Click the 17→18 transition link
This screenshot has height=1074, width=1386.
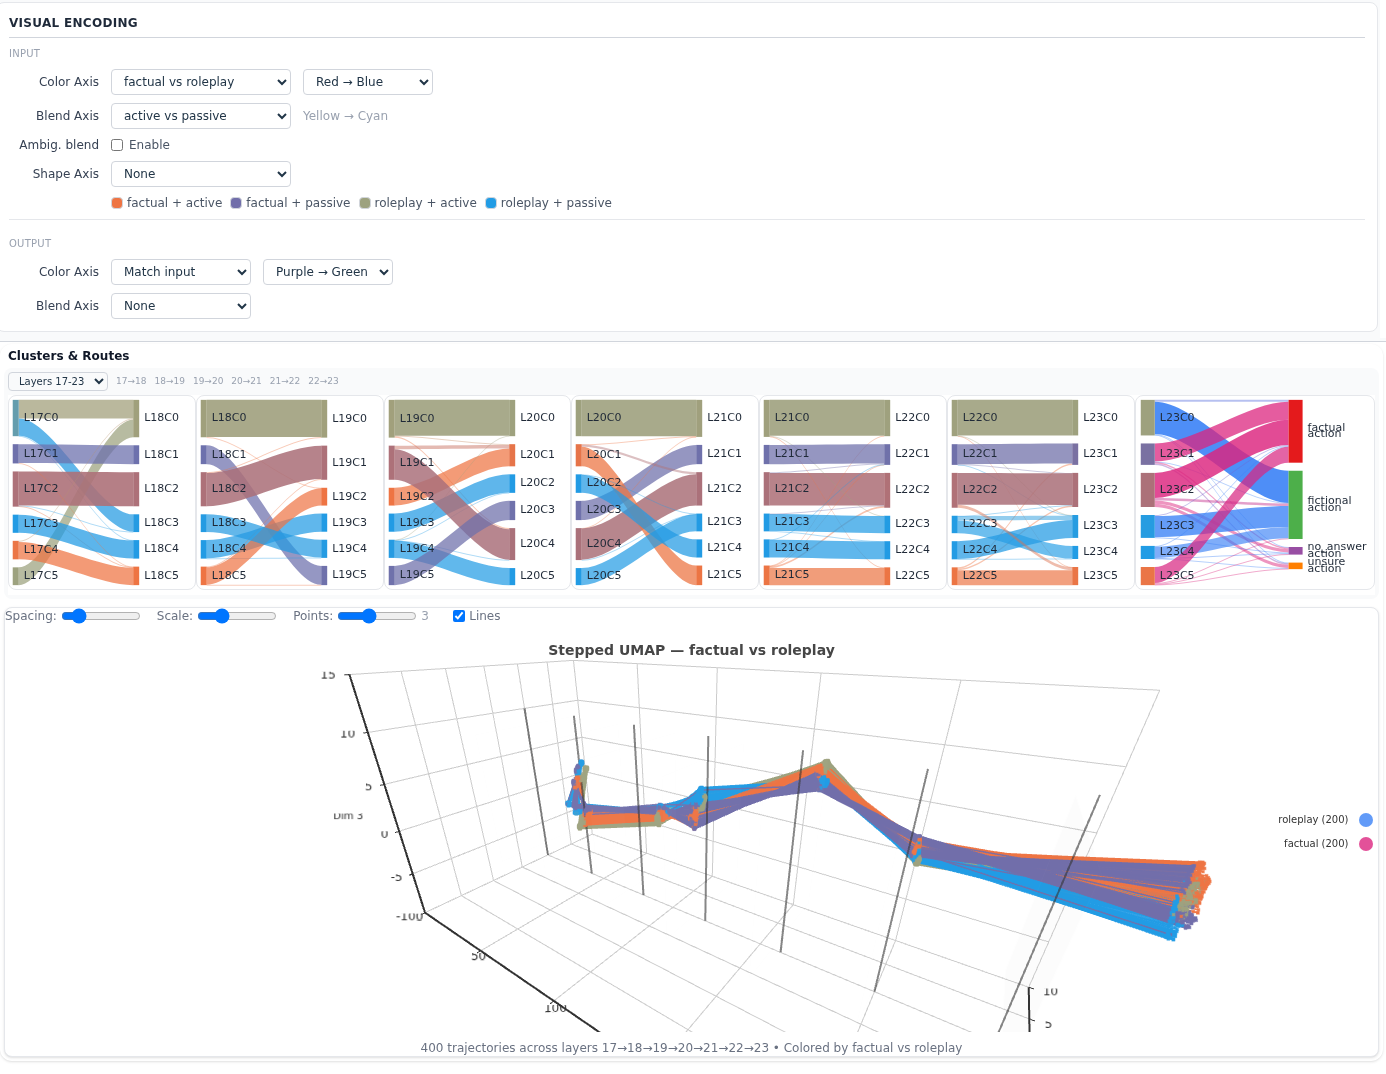point(131,381)
